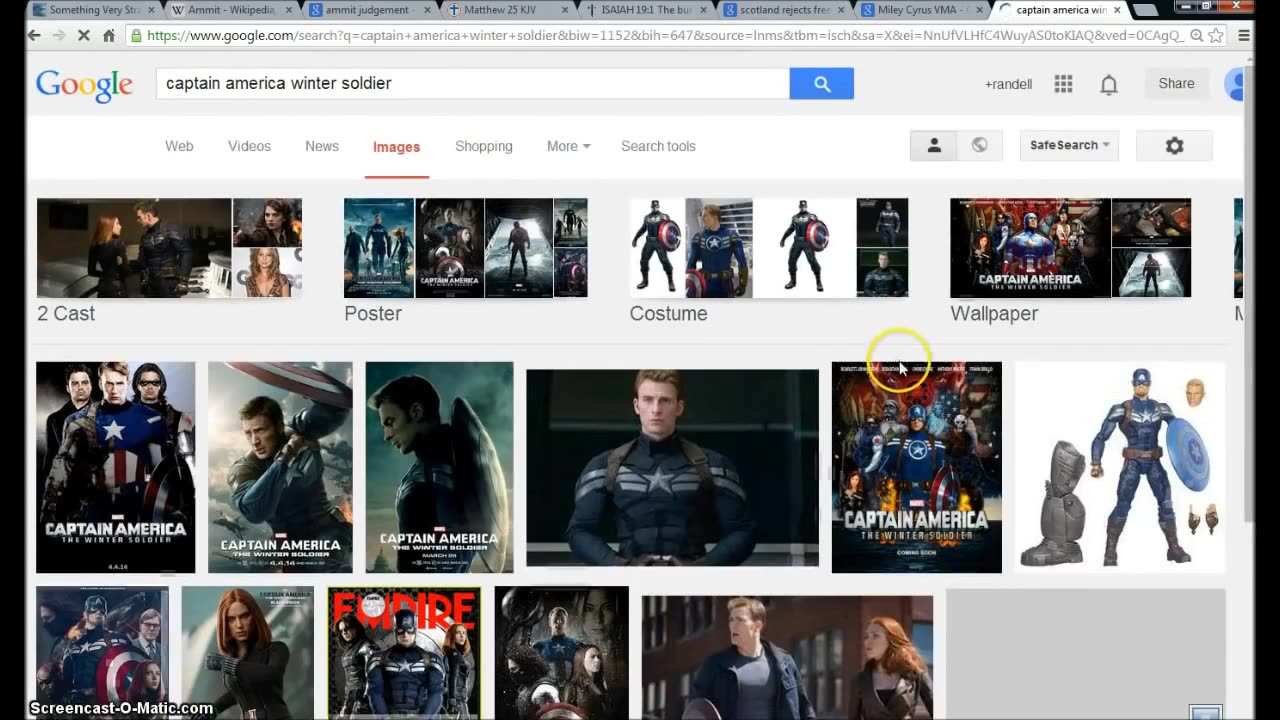Open the Google notifications bell
Image resolution: width=1280 pixels, height=720 pixels.
[1109, 84]
